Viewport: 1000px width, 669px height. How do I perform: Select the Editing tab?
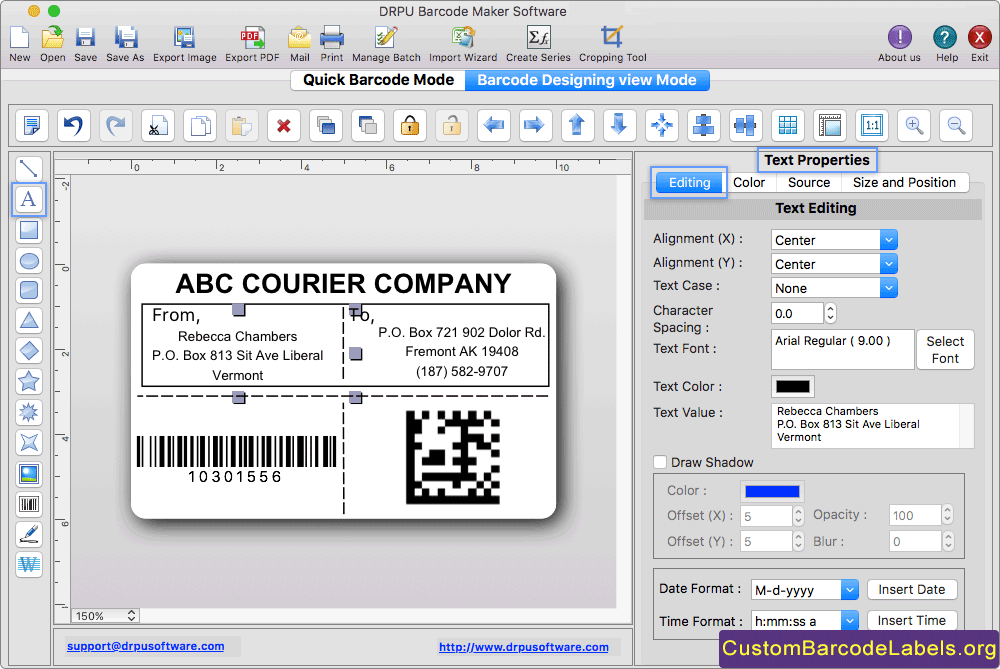[x=689, y=182]
